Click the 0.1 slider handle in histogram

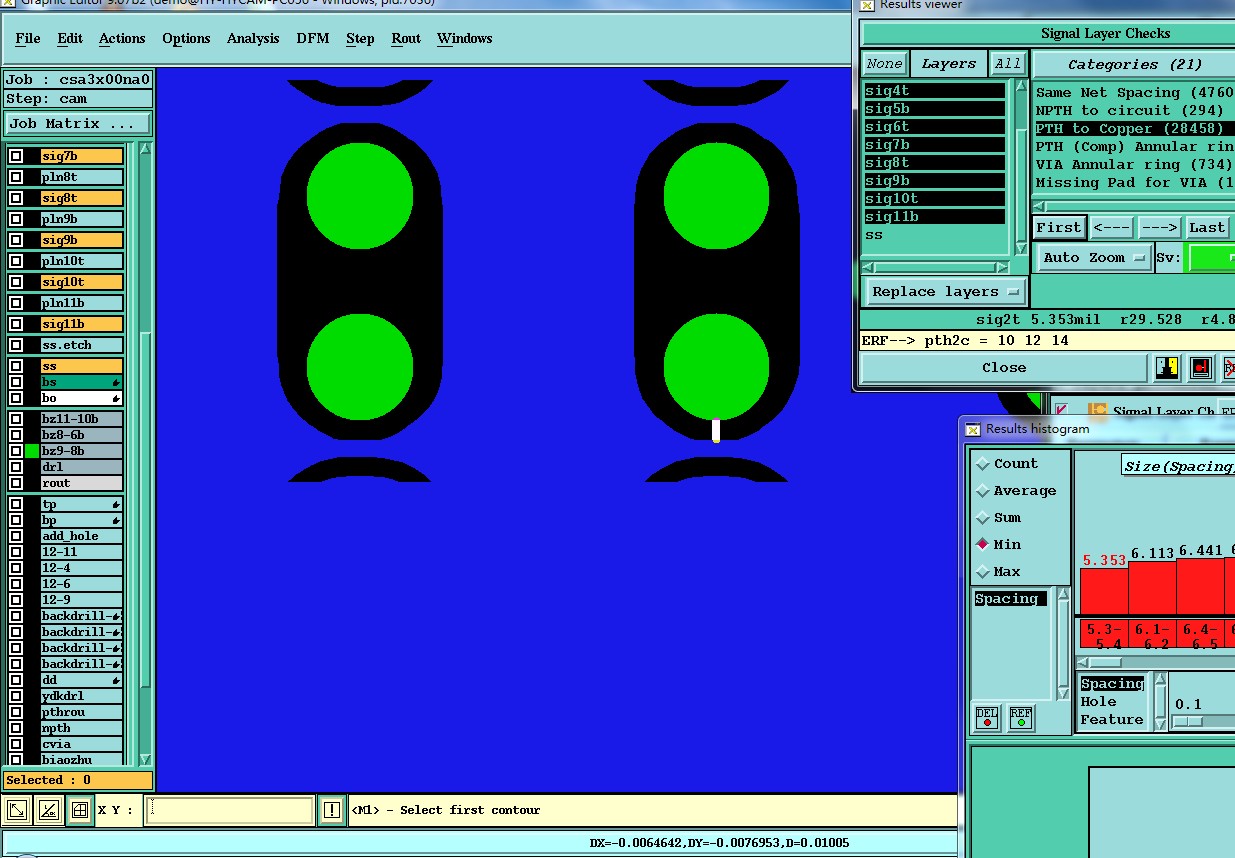click(x=1189, y=721)
